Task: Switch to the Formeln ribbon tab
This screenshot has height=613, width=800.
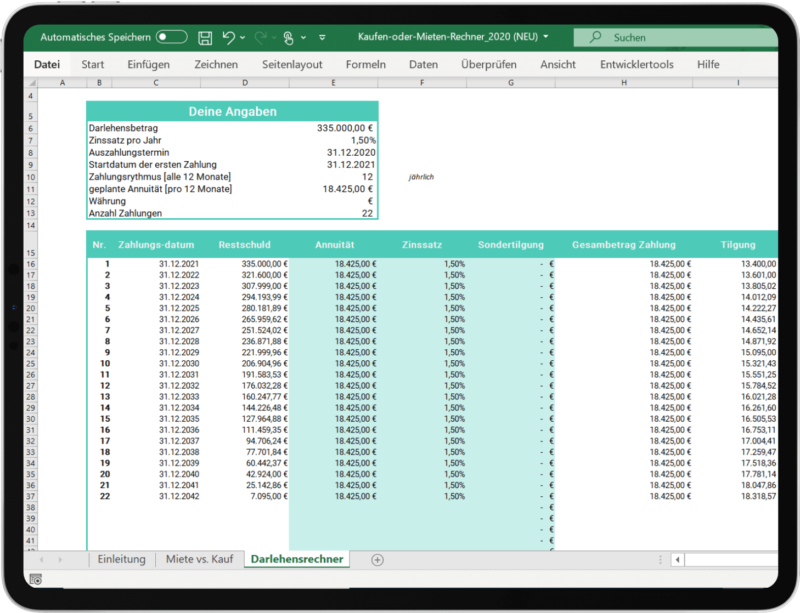Action: tap(365, 64)
